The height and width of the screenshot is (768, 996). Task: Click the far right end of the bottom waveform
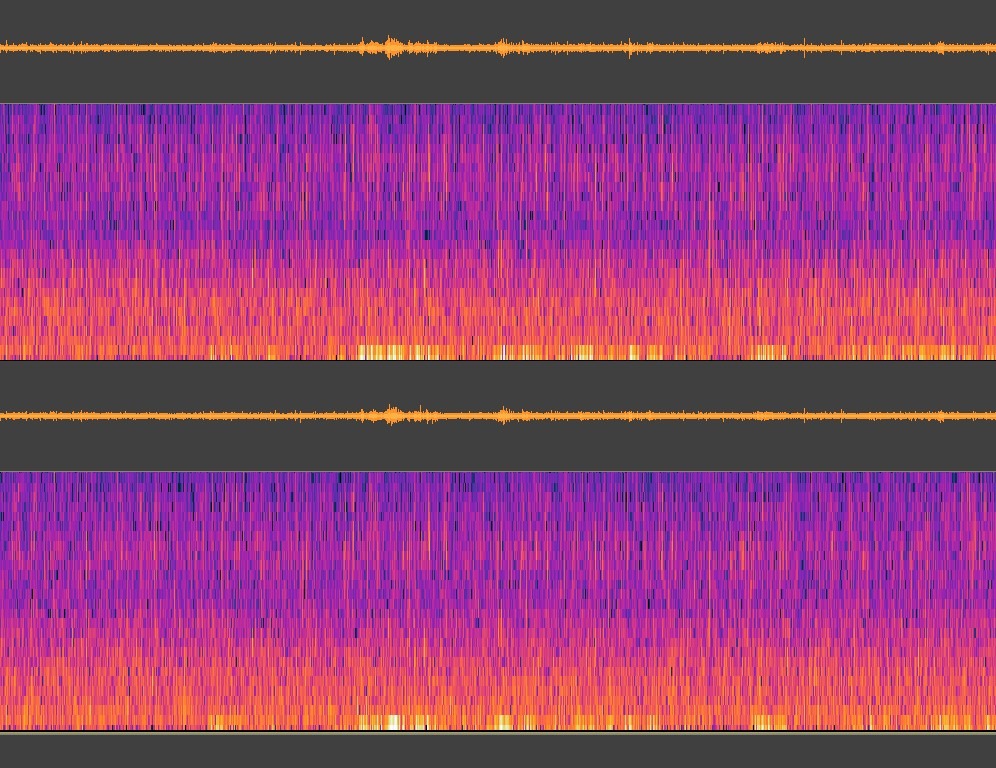pos(992,415)
